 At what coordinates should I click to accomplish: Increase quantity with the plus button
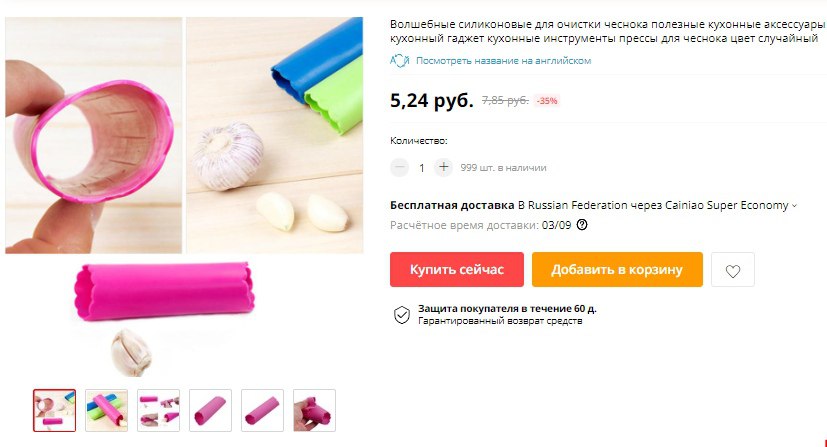point(444,168)
